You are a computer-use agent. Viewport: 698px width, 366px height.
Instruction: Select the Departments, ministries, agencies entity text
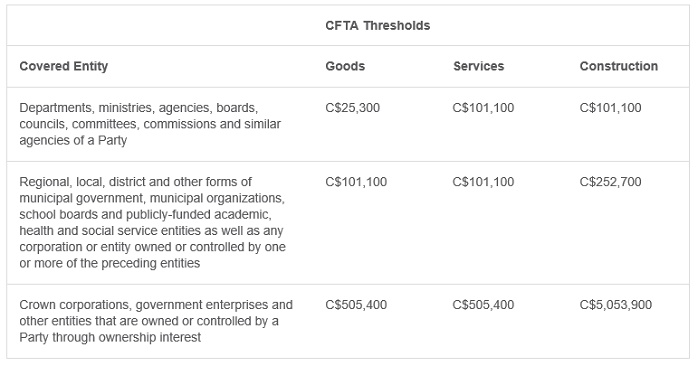(150, 124)
